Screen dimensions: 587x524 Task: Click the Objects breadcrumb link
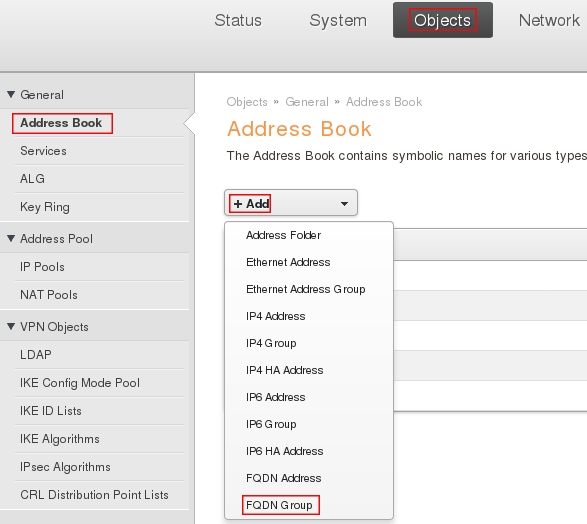(x=247, y=102)
